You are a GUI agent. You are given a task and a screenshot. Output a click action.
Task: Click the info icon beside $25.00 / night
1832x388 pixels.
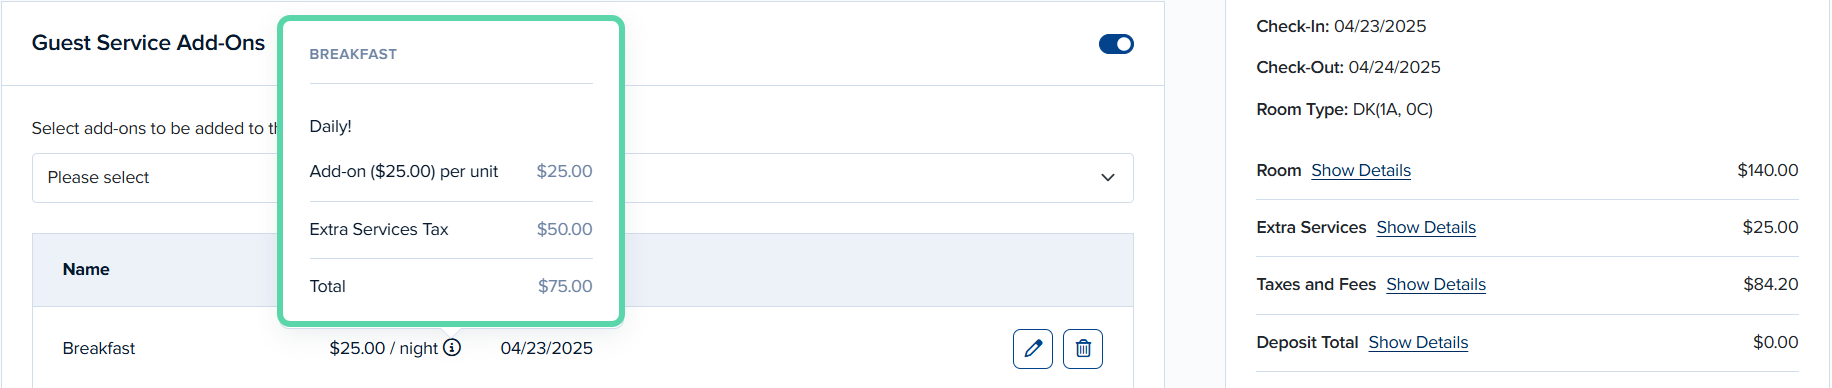click(x=452, y=347)
